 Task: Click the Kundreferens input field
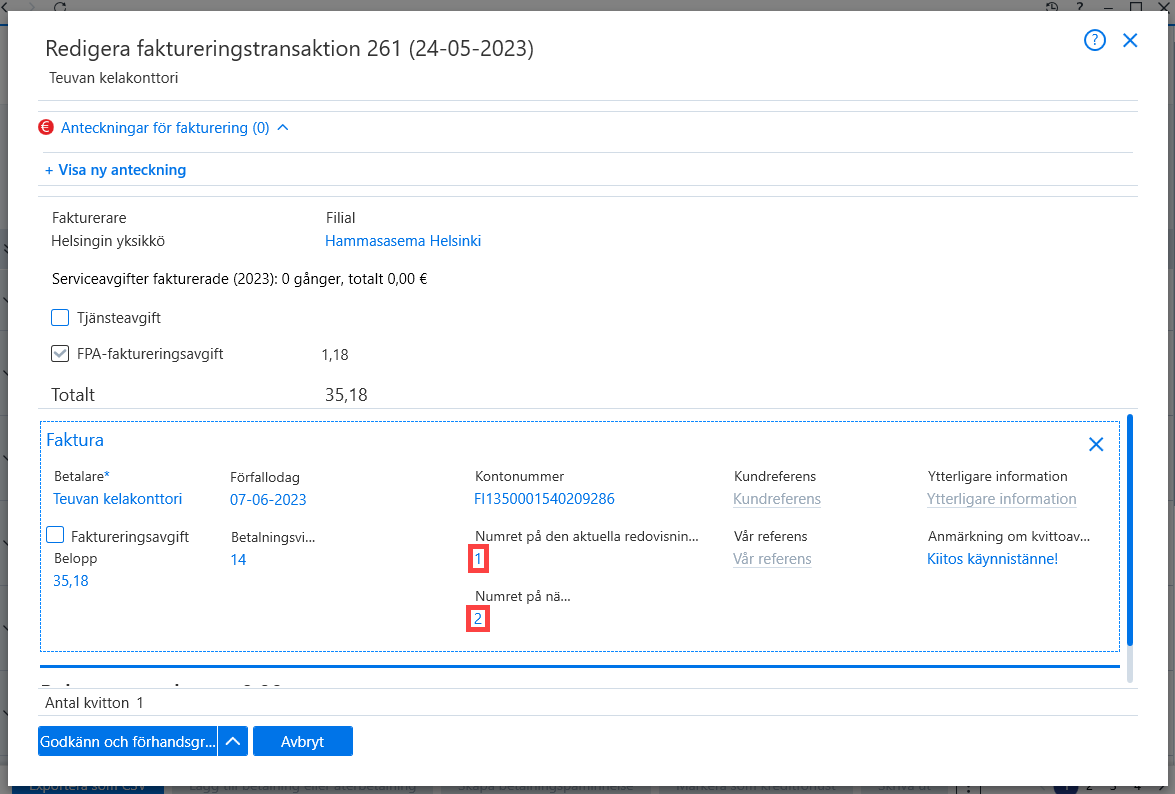pyautogui.click(x=777, y=499)
